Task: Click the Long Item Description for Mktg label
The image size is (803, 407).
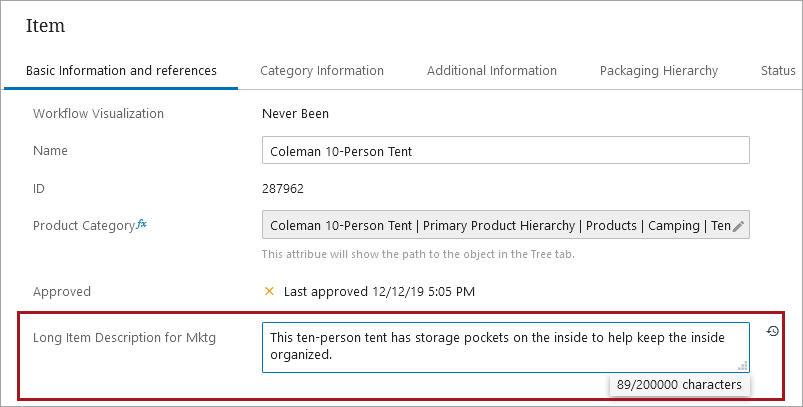Action: point(124,338)
